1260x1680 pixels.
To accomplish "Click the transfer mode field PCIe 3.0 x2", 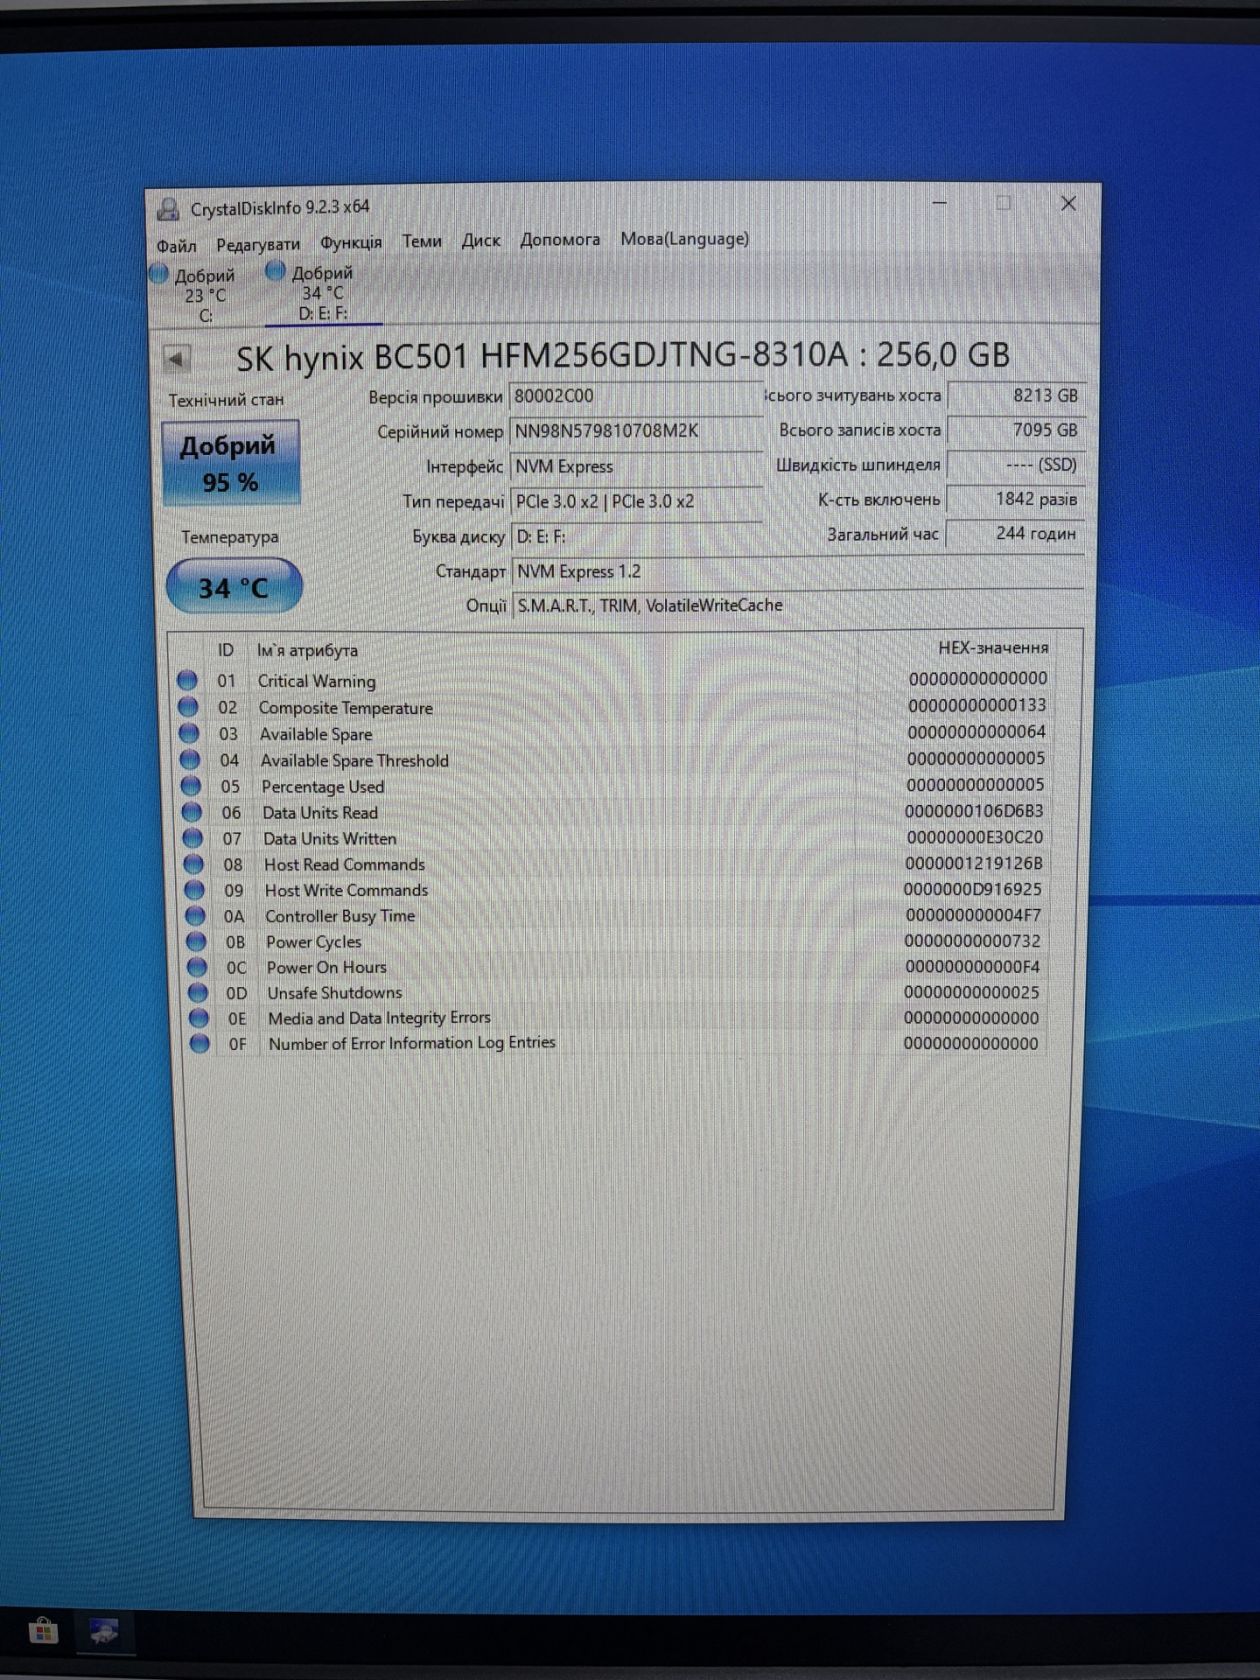I will pyautogui.click(x=636, y=501).
